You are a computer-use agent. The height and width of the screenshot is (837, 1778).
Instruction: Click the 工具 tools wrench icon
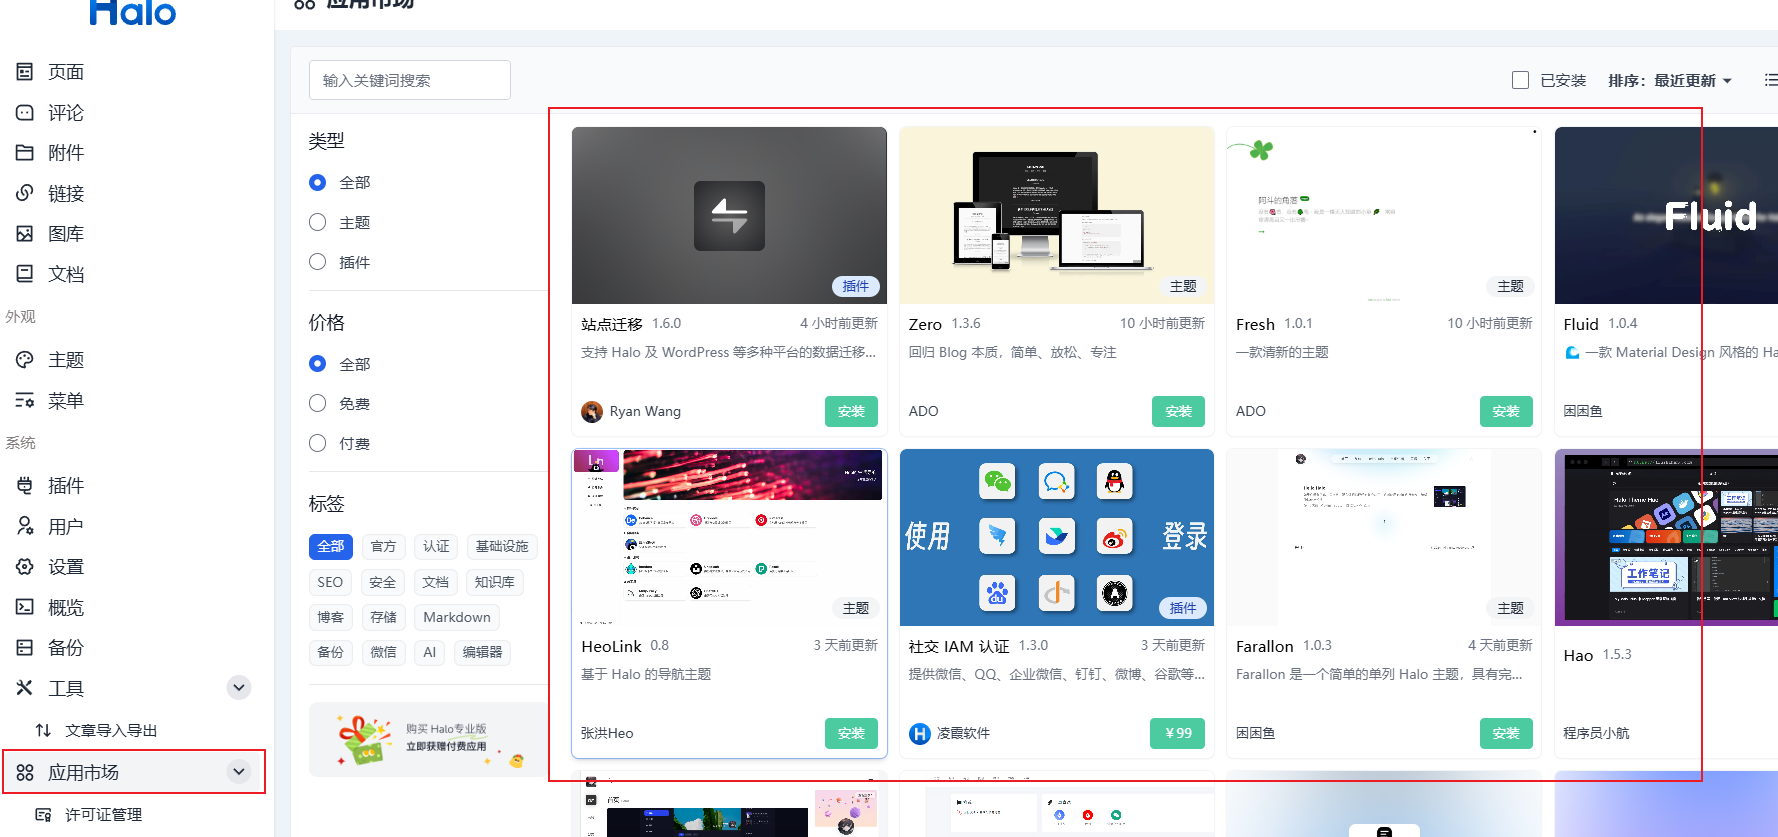pos(25,688)
